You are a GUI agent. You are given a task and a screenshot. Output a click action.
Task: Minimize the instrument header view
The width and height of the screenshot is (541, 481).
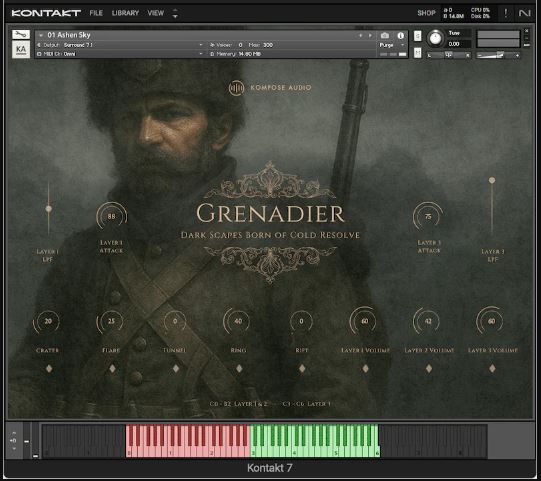[527, 45]
